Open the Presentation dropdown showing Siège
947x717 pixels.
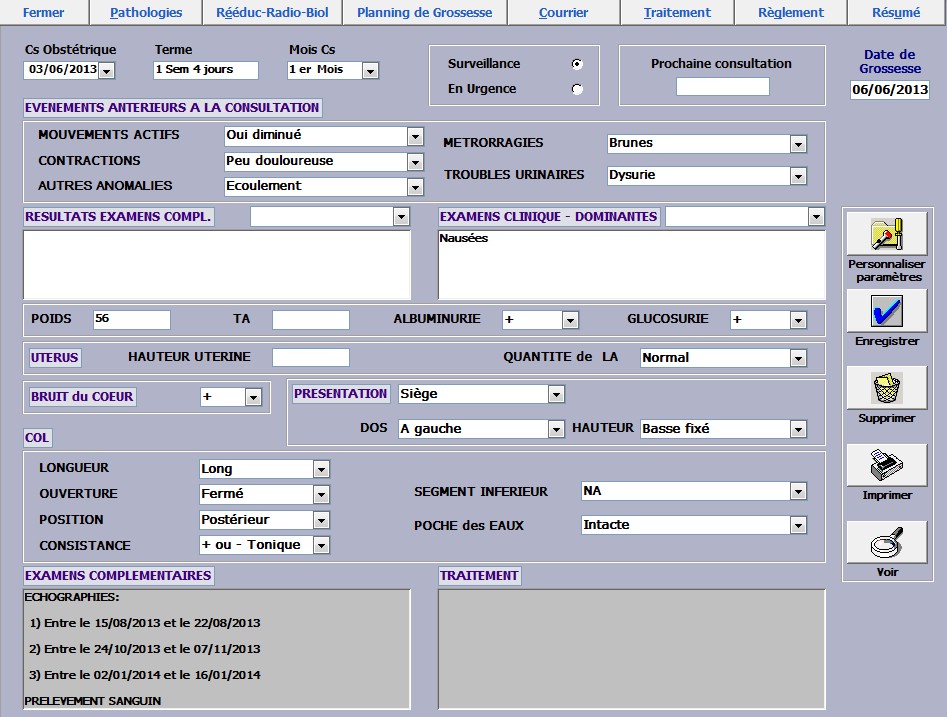[556, 395]
